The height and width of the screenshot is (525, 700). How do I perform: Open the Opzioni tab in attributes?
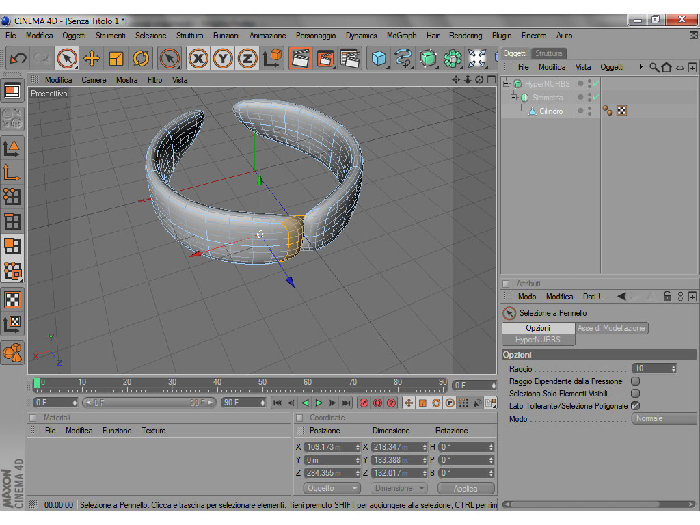click(538, 328)
